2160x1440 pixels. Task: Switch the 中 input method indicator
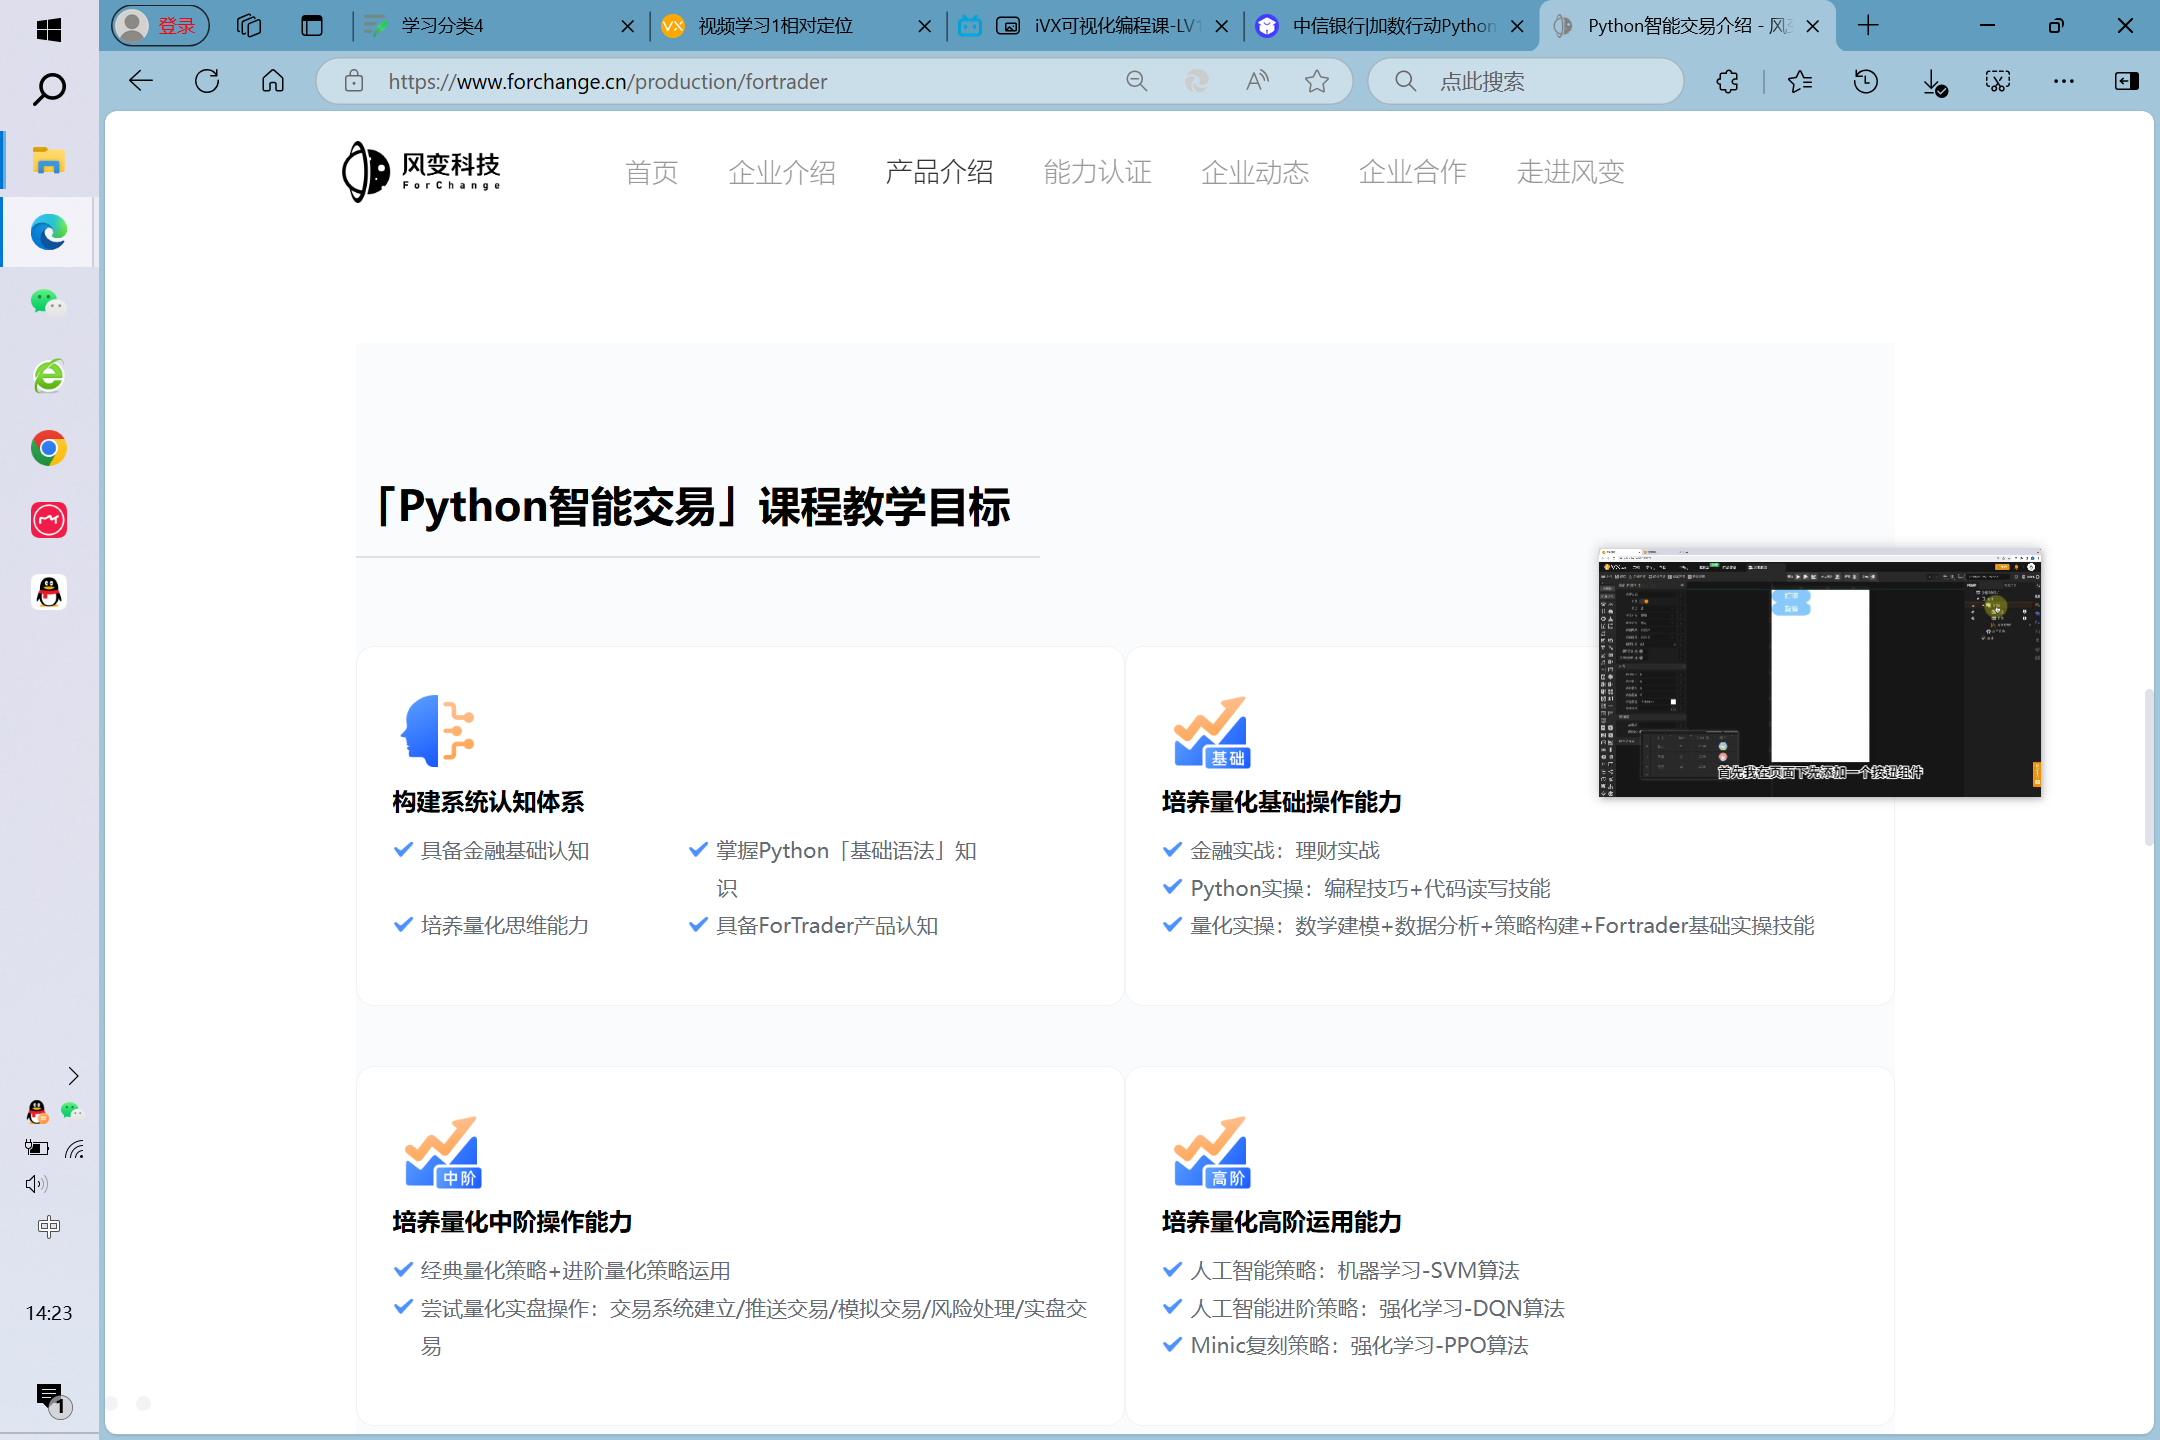click(48, 1226)
